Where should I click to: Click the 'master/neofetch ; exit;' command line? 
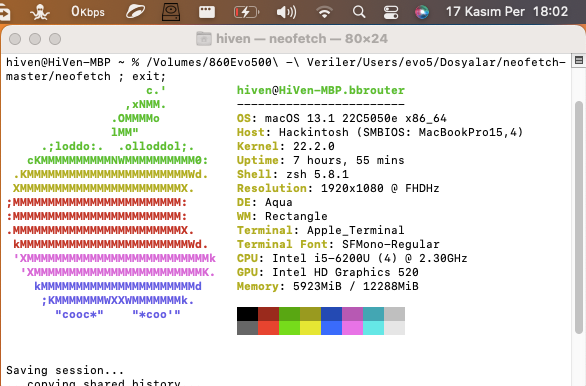[x=86, y=76]
